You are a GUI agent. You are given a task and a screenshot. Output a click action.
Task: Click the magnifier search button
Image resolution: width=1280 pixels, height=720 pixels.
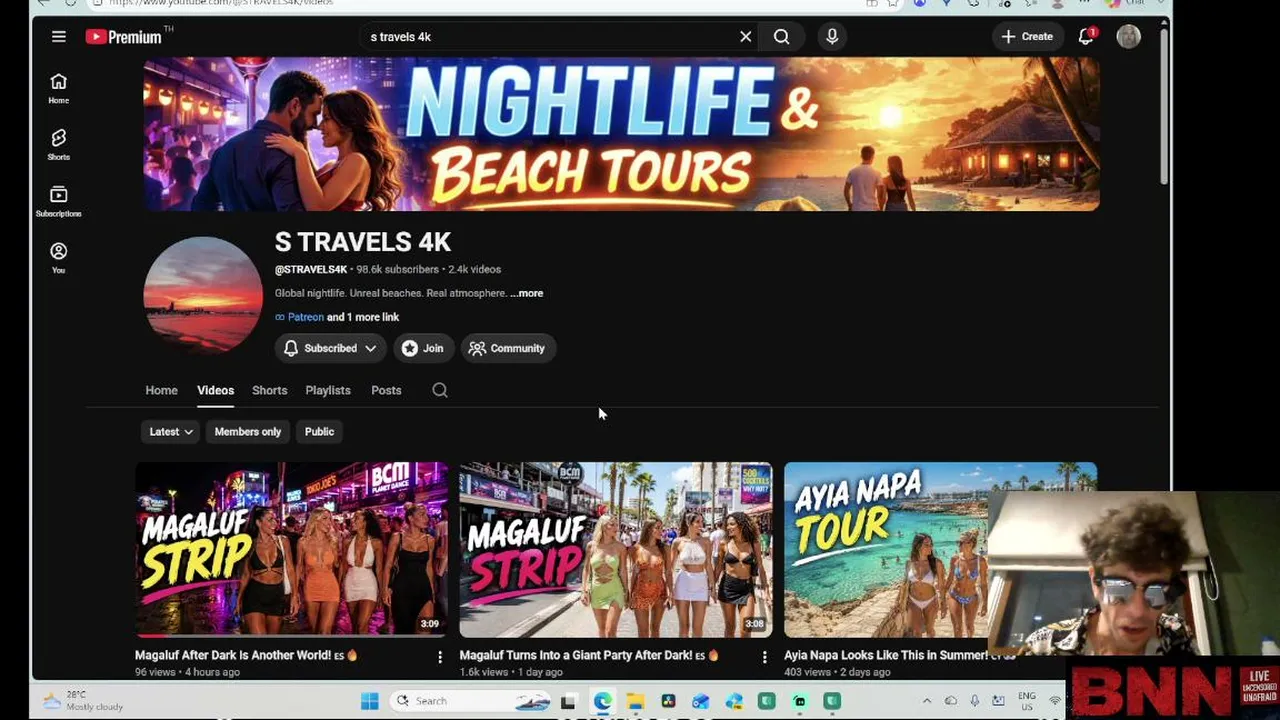point(782,37)
